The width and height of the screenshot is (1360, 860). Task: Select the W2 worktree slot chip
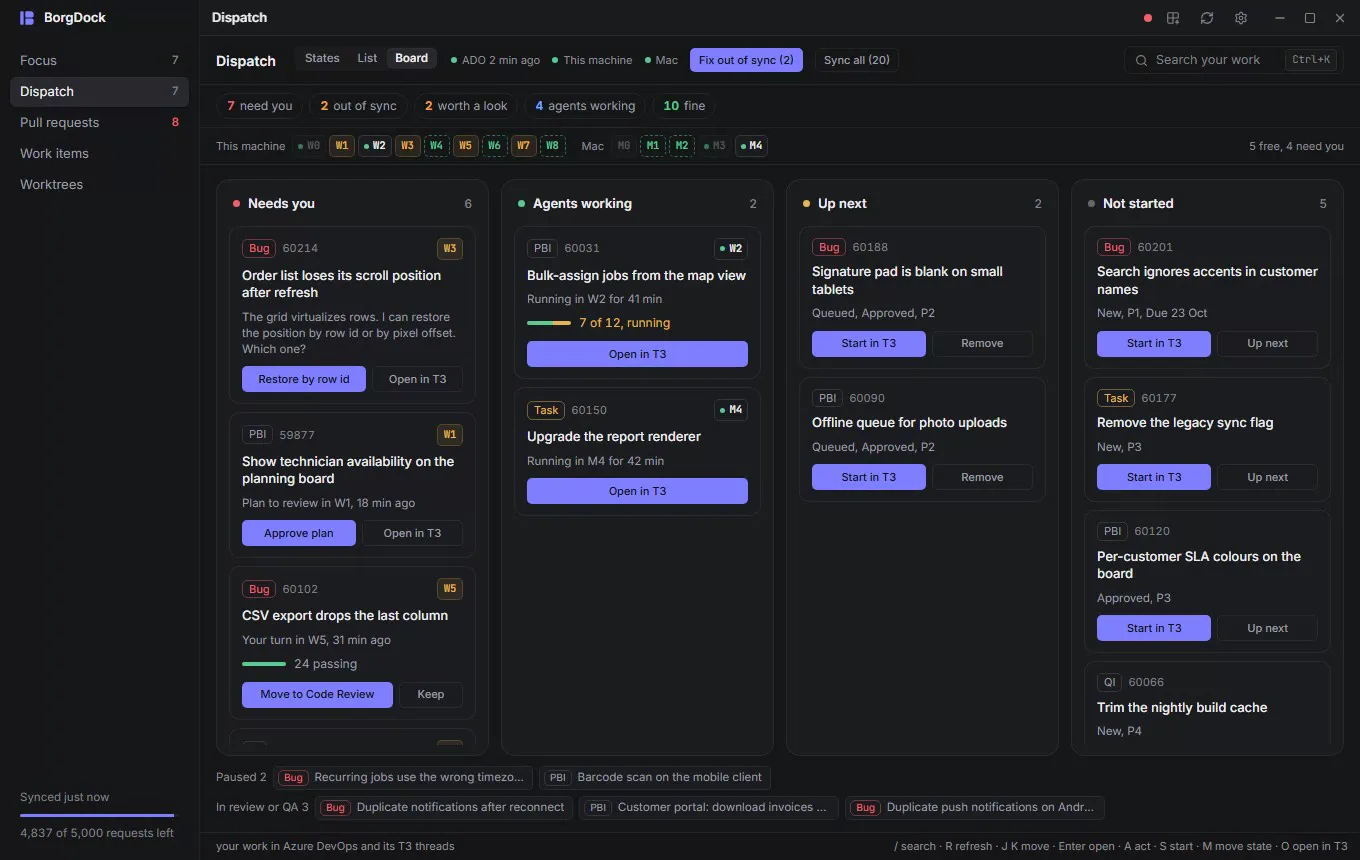374,146
